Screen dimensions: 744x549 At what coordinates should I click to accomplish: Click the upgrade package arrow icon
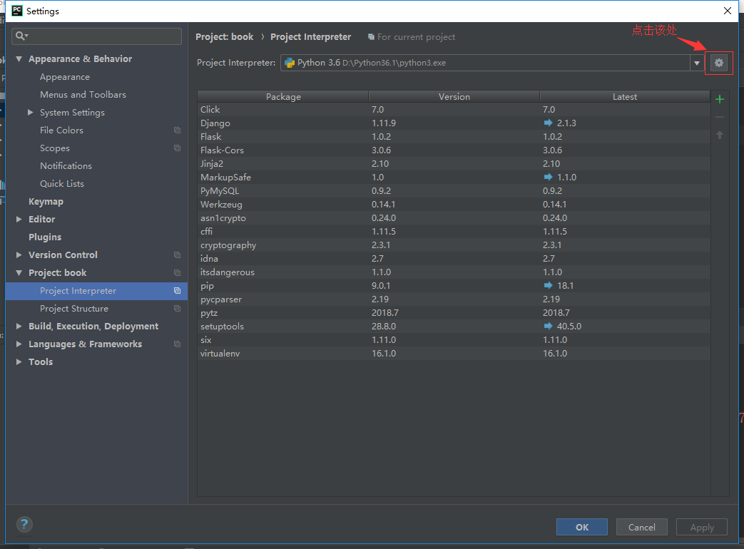(x=719, y=135)
